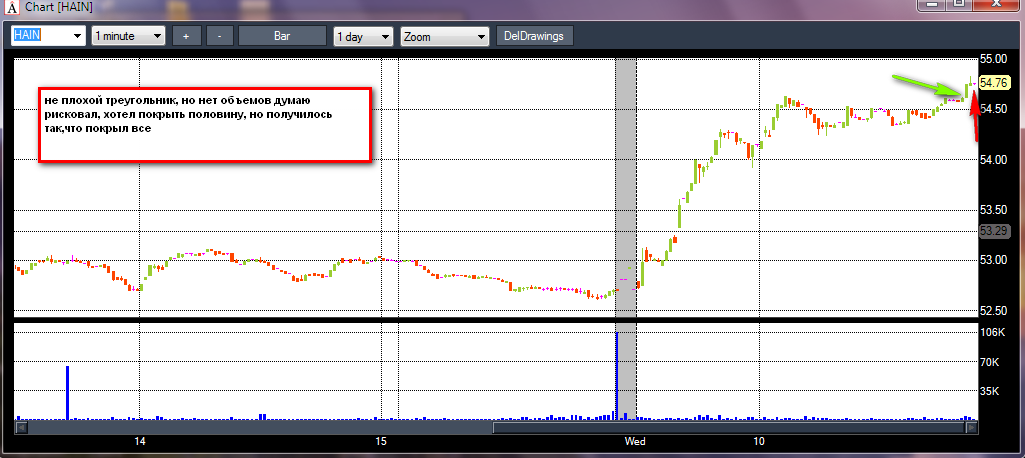Click the red-bordered annotation text box
Image resolution: width=1025 pixels, height=458 pixels.
(205, 124)
